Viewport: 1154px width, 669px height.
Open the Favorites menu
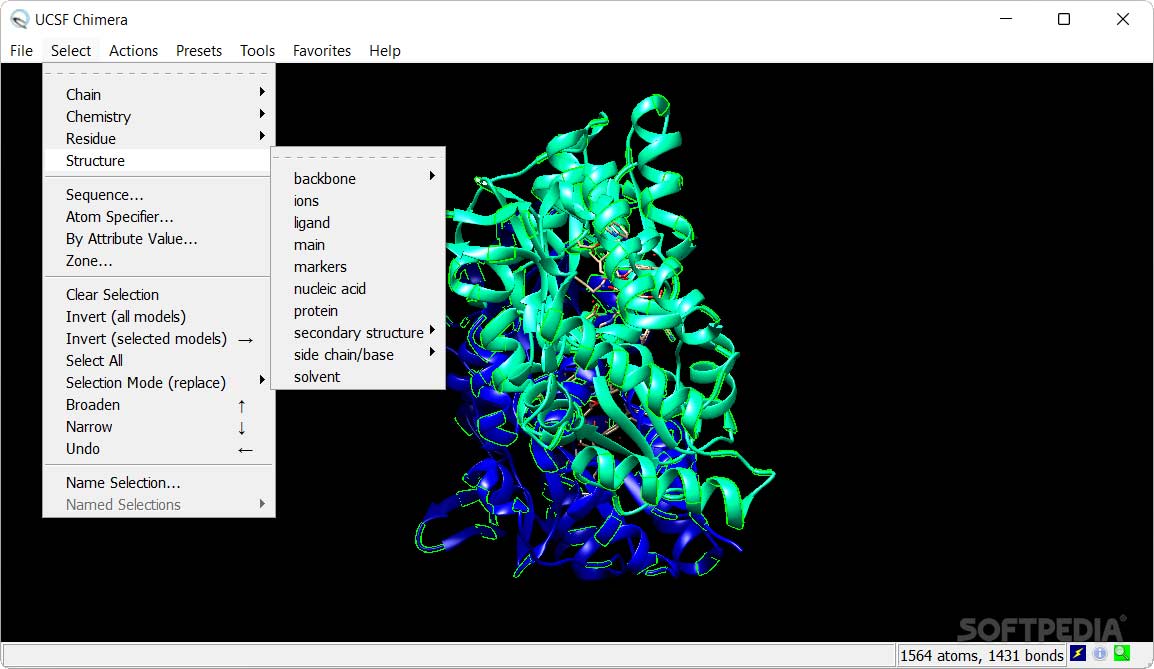(x=322, y=51)
